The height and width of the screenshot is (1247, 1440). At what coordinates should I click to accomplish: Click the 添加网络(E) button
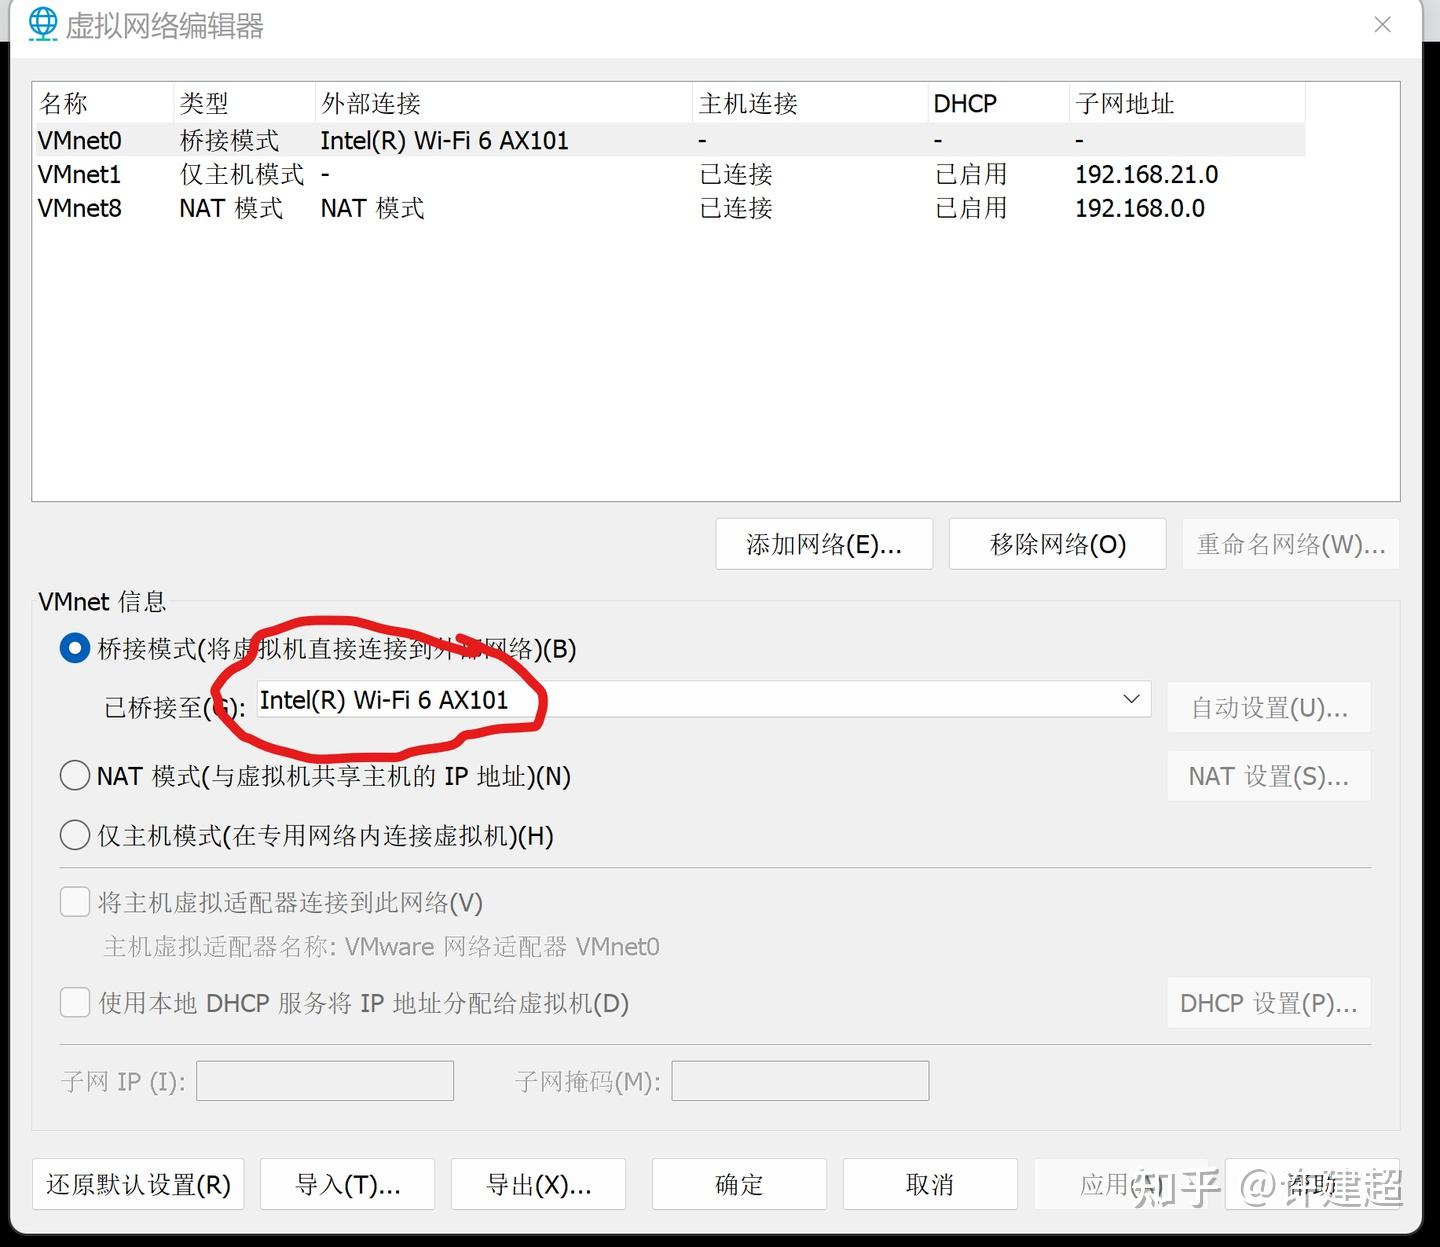(x=823, y=544)
